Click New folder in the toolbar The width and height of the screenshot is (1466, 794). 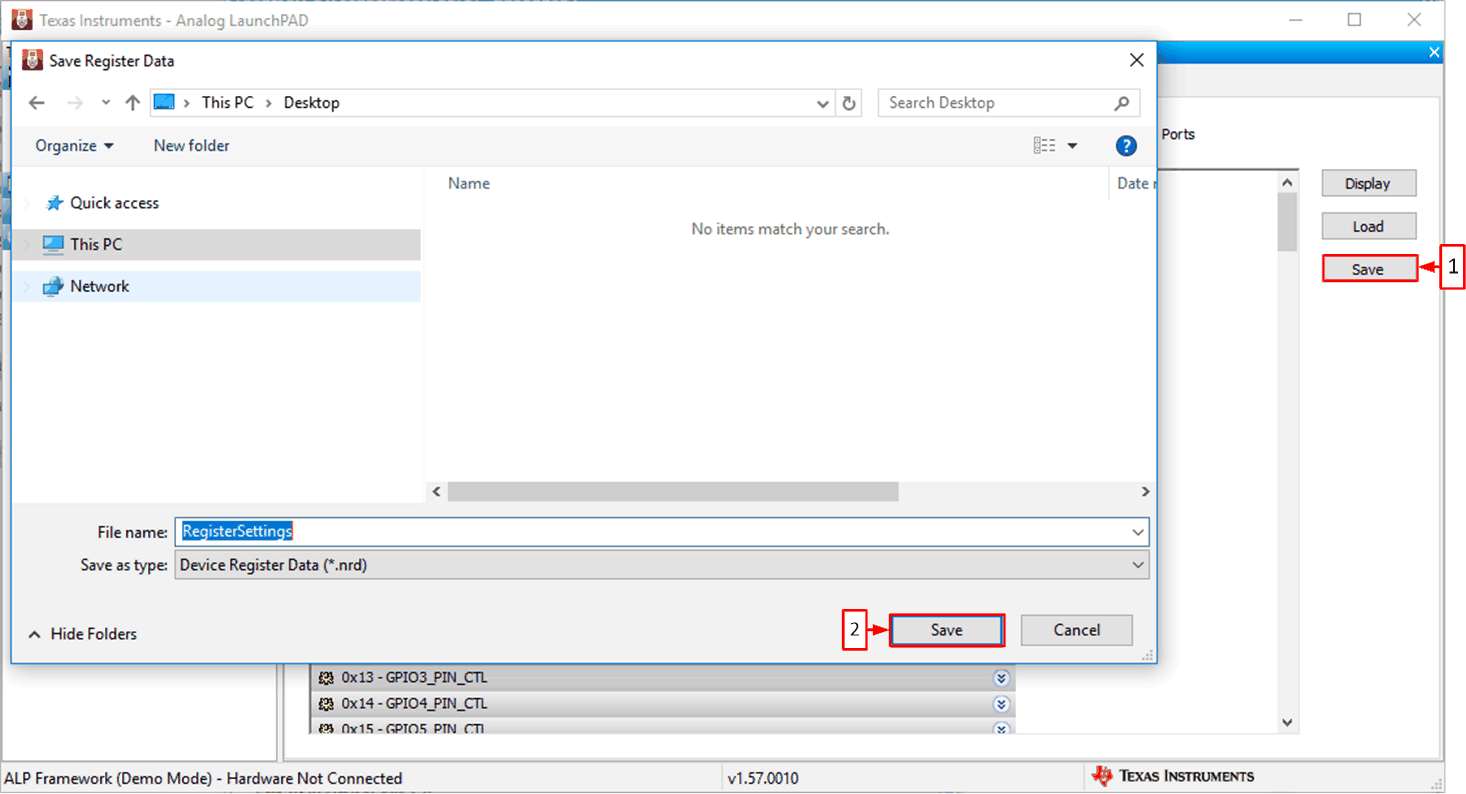point(191,146)
